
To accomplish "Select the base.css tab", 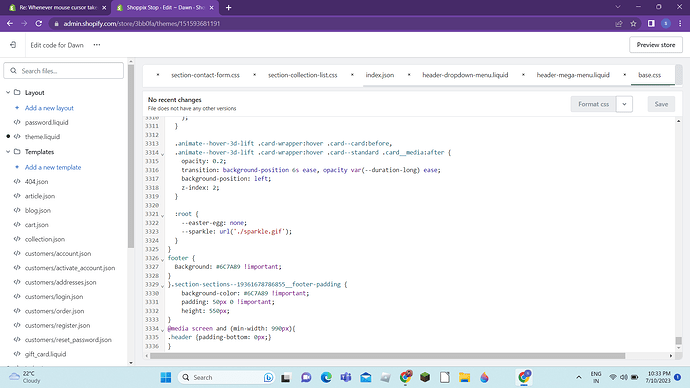I will 650,75.
